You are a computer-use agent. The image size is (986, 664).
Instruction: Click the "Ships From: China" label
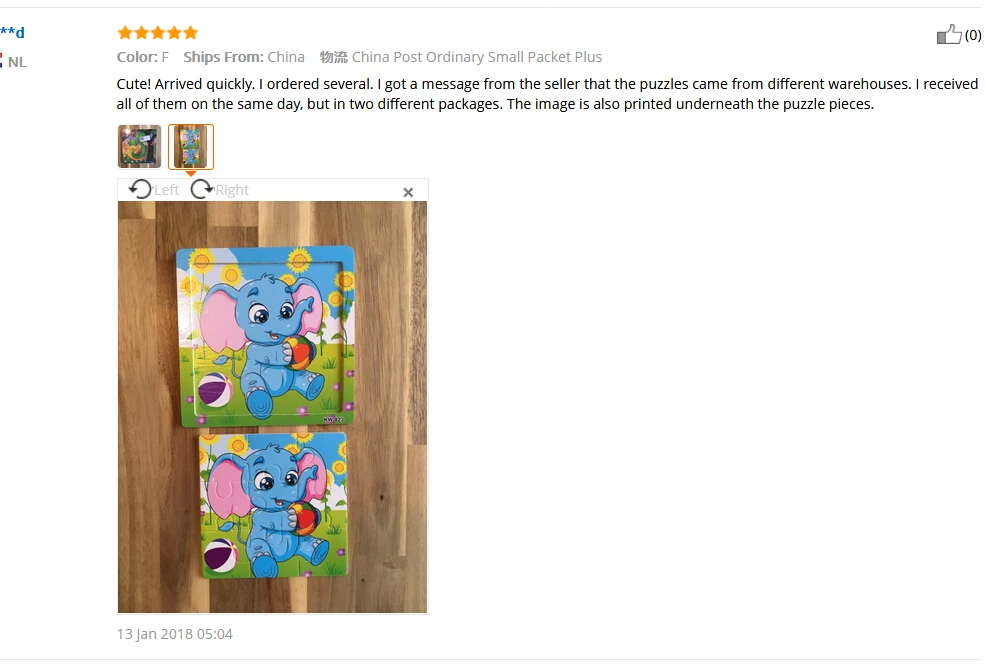pos(244,57)
